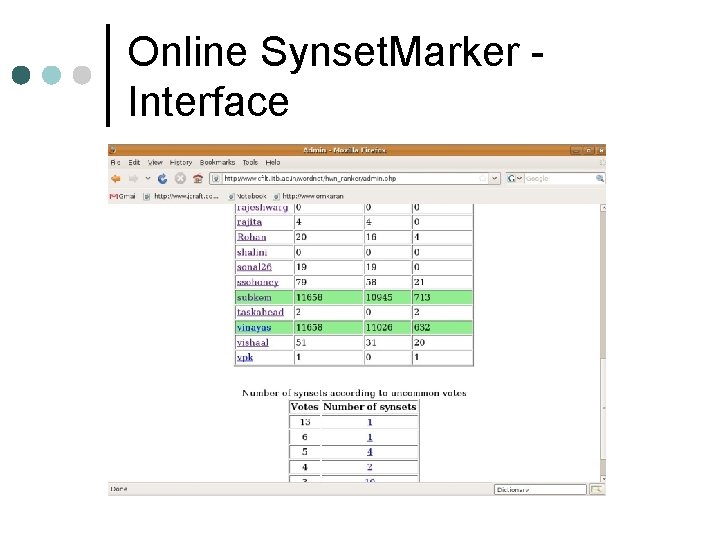The image size is (720, 540).
Task: Open the taskahead user link
Action: point(260,312)
